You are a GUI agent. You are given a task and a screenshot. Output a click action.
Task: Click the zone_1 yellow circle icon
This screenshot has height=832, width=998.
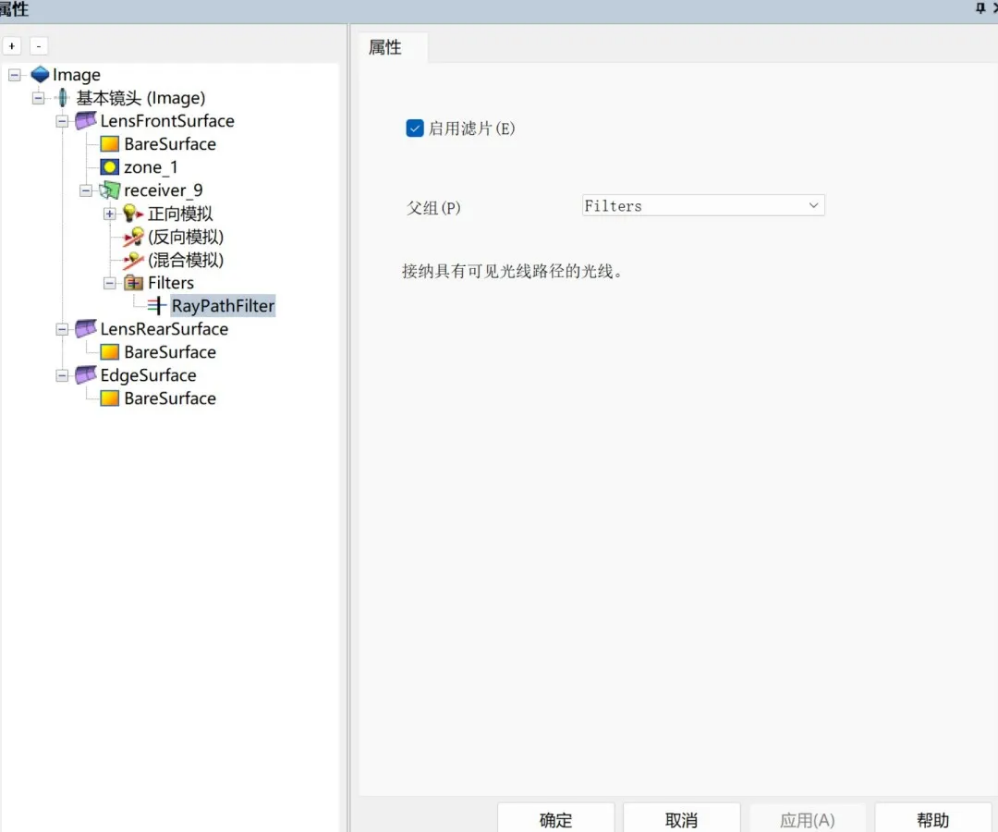pos(110,167)
